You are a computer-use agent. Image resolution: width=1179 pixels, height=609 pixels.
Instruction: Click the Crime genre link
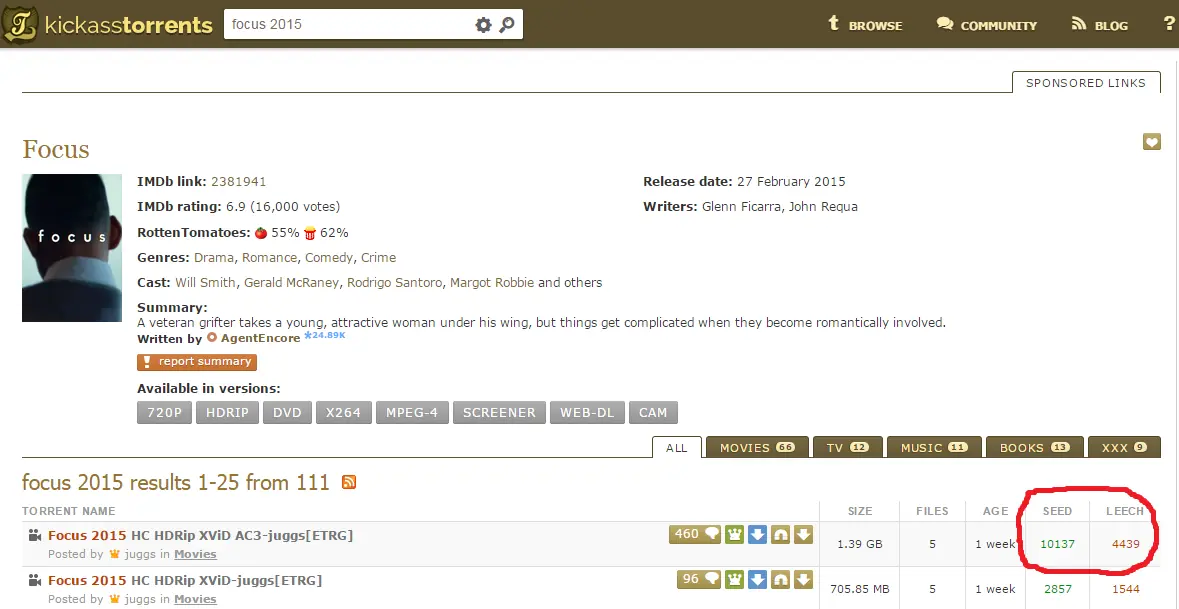click(378, 258)
